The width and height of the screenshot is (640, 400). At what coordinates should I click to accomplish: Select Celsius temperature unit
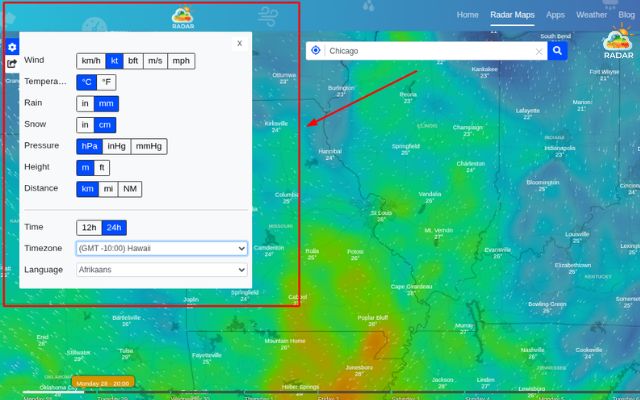87,82
